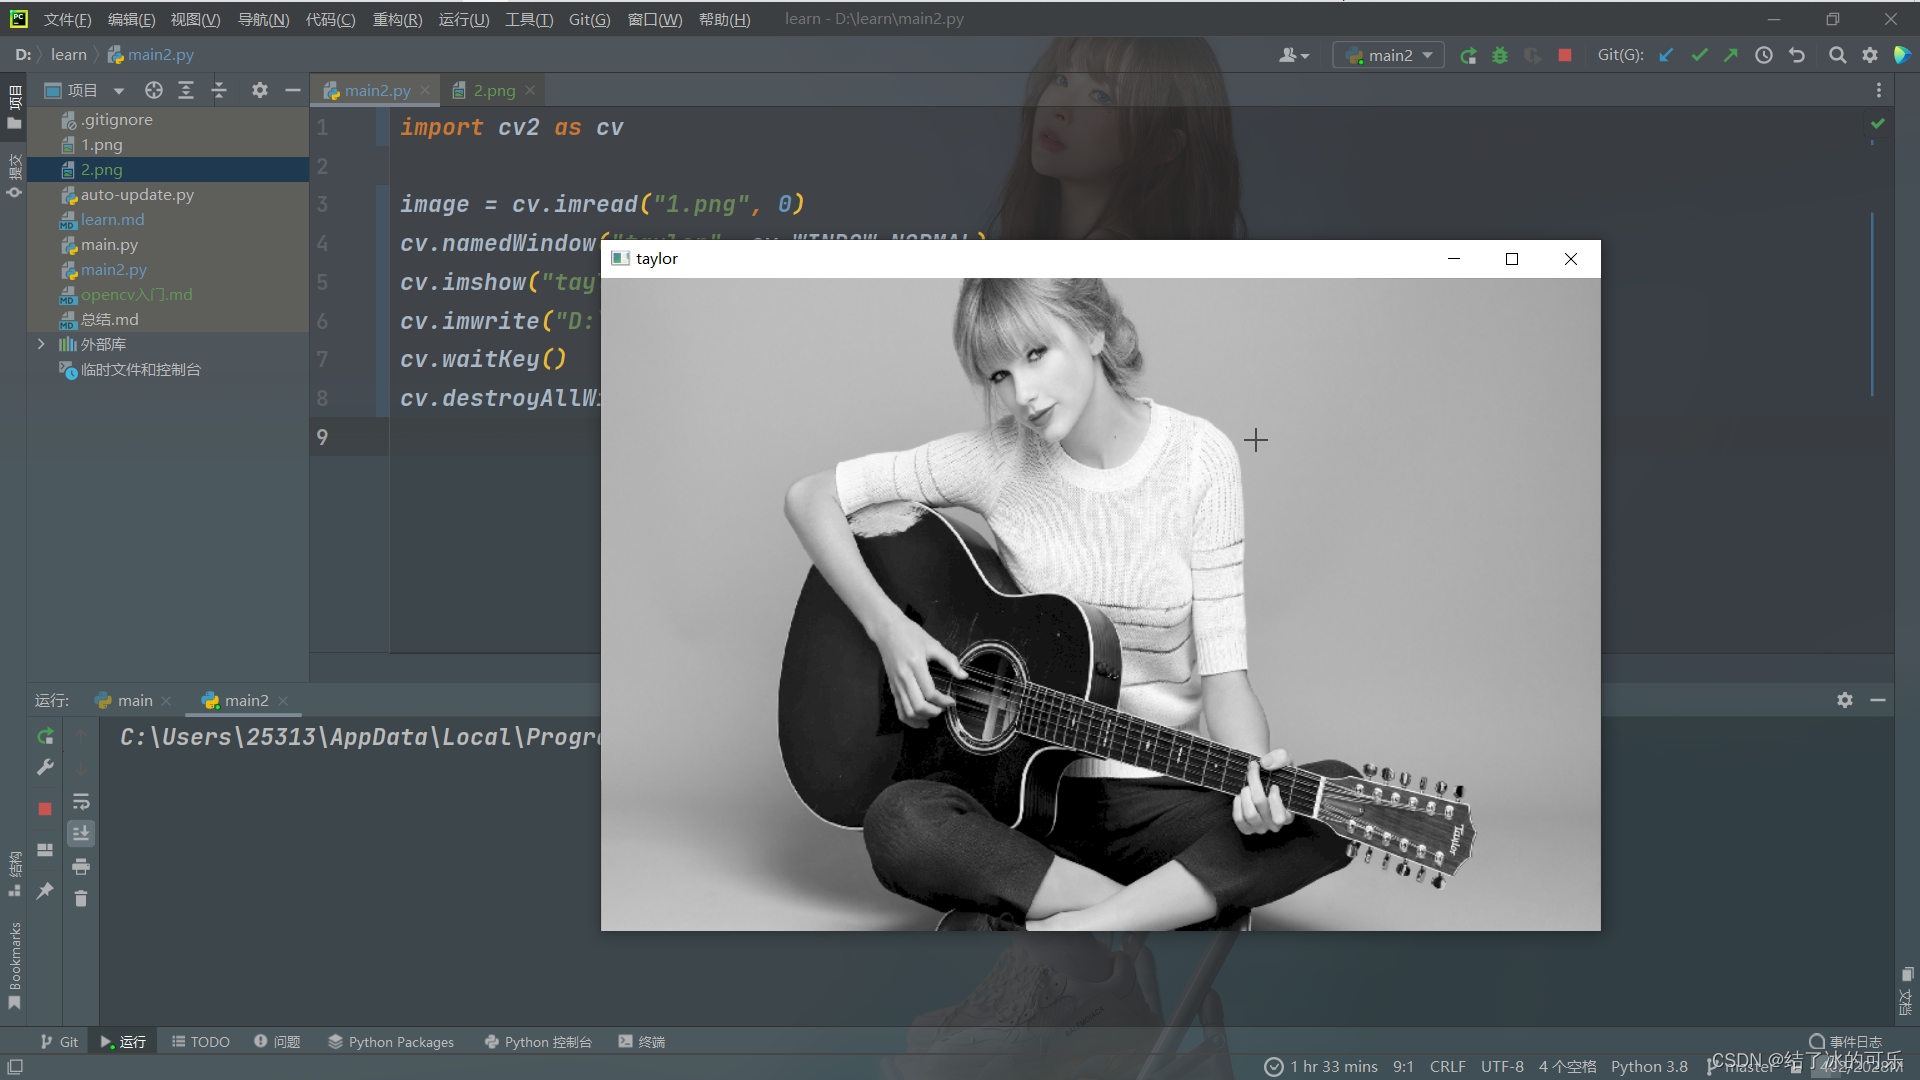Expand the 外部库 tree node
This screenshot has height=1080, width=1920.
(41, 344)
